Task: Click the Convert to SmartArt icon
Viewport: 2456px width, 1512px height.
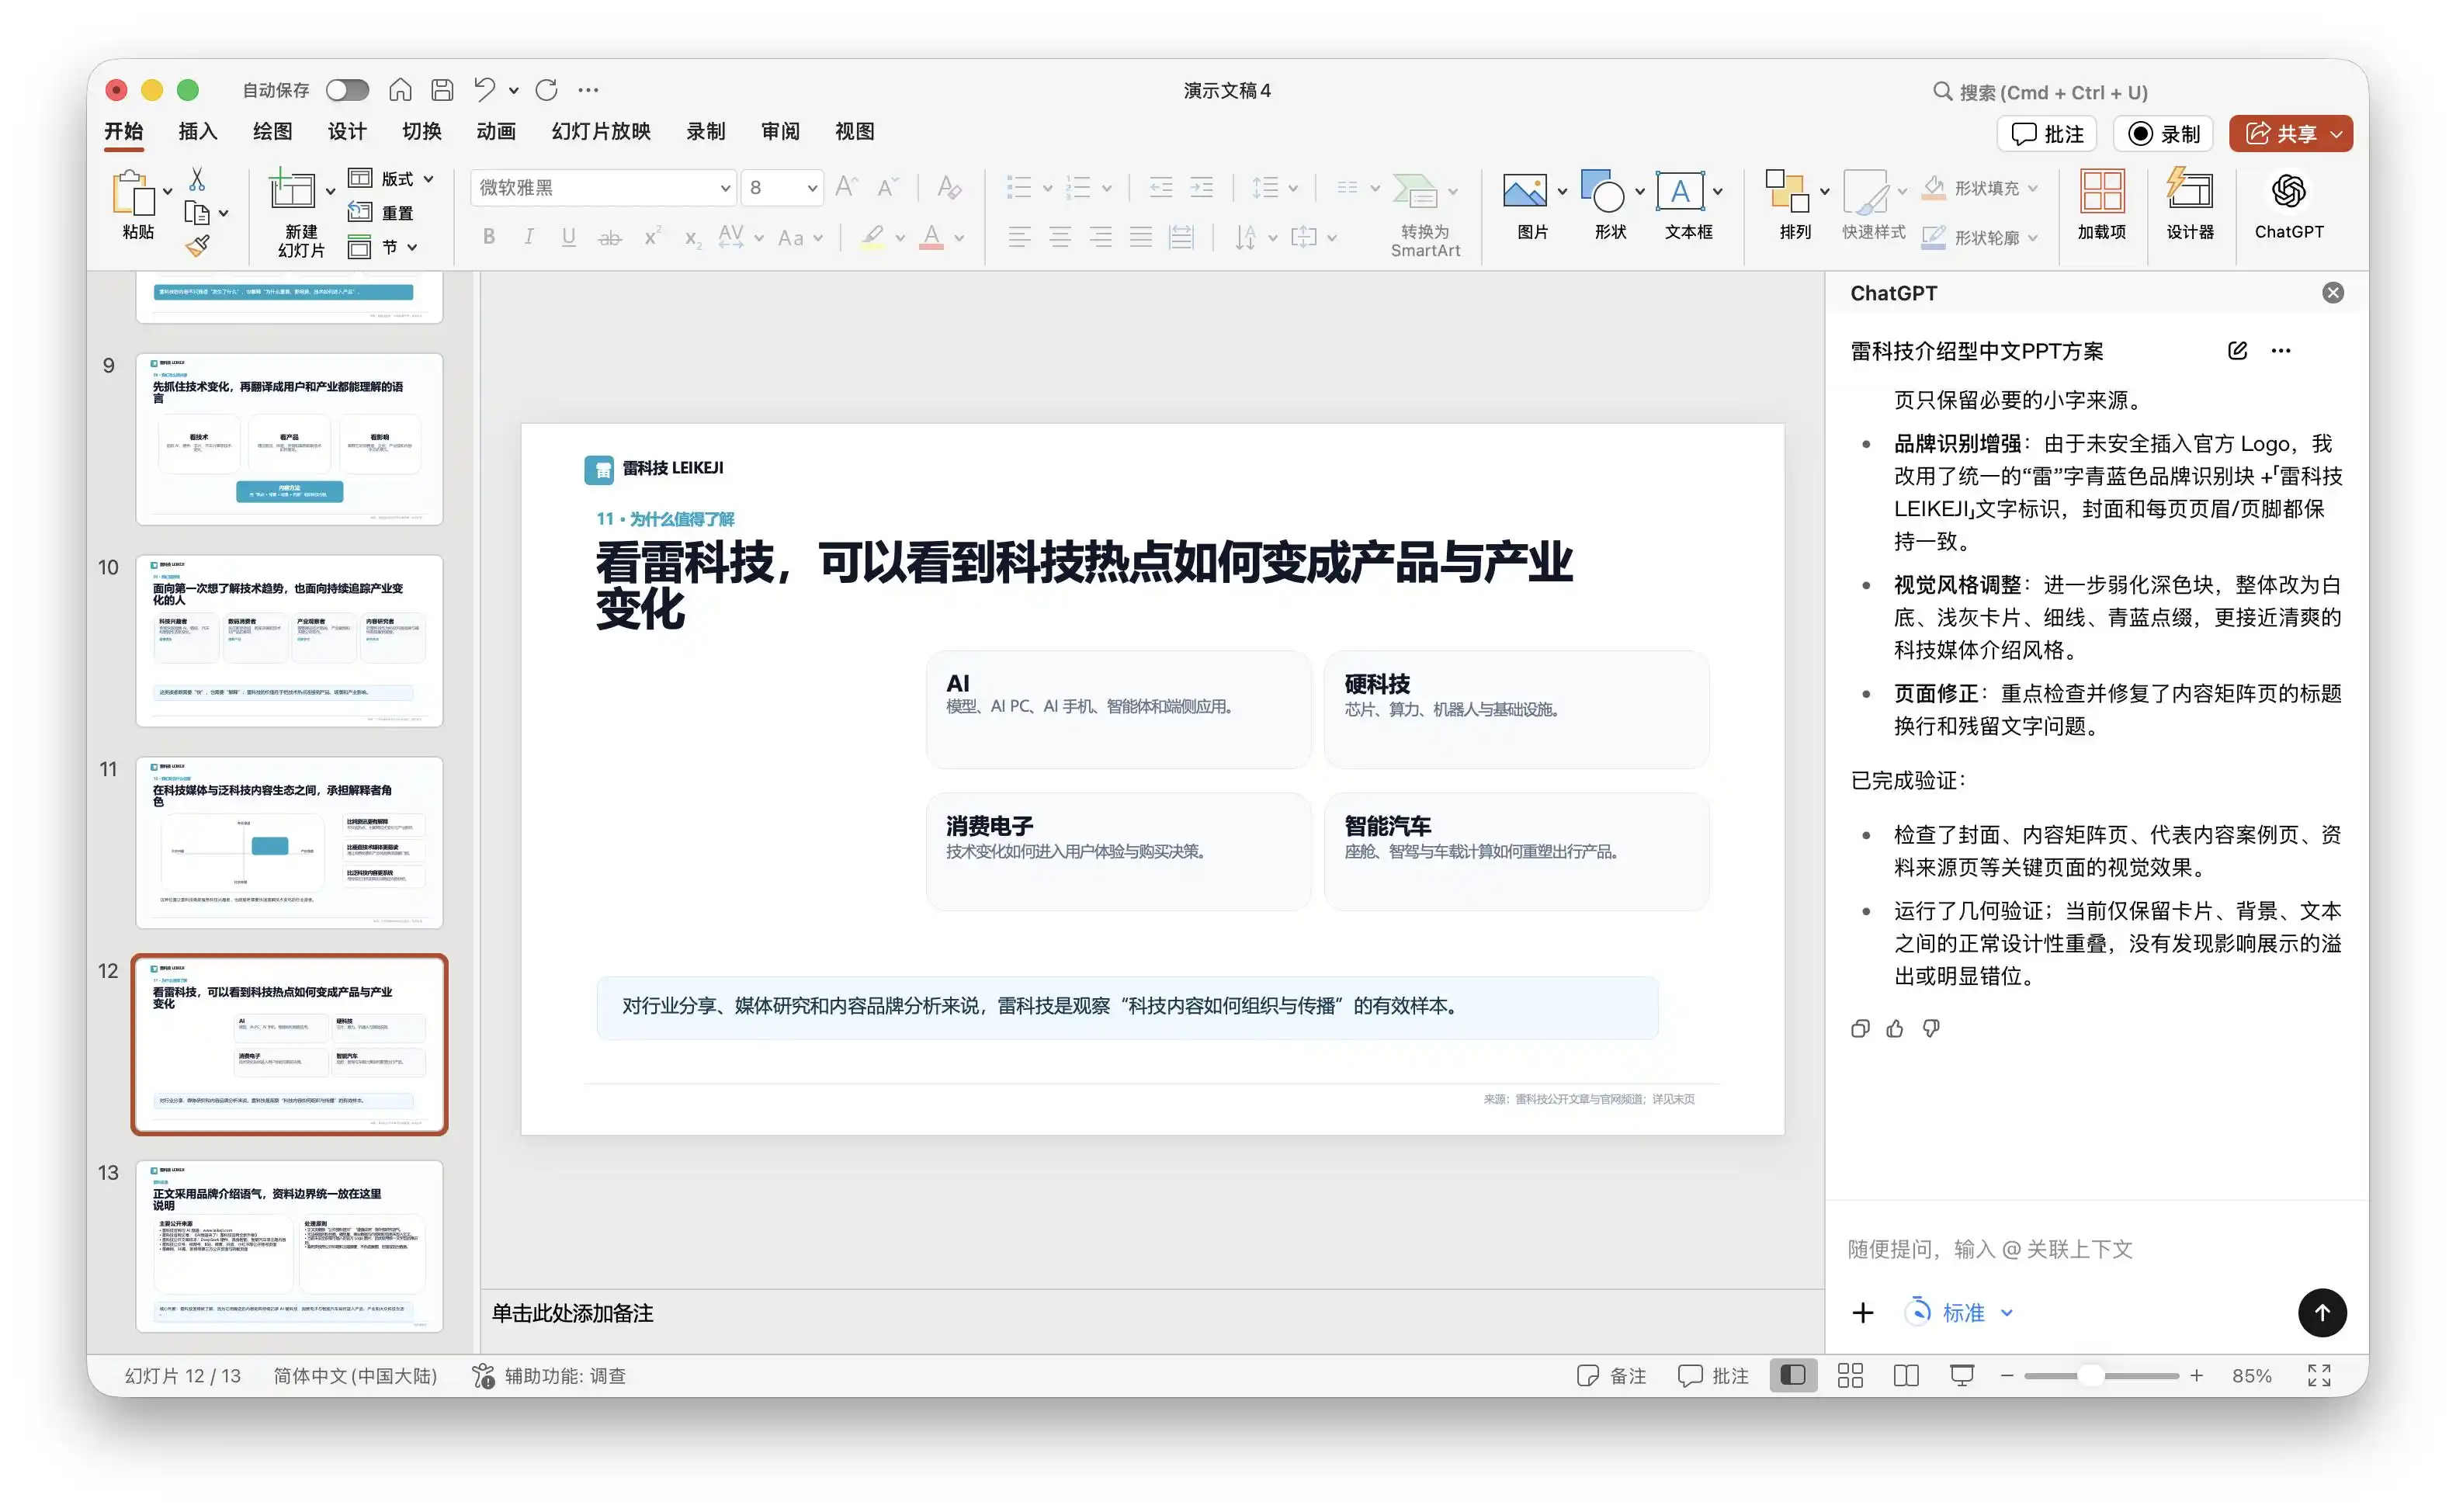Action: [1416, 190]
